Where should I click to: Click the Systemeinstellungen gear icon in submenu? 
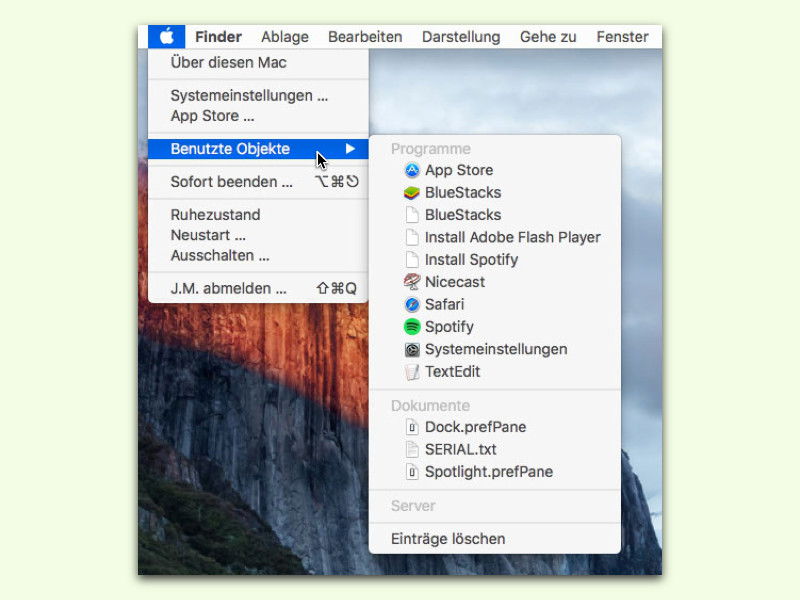click(412, 349)
